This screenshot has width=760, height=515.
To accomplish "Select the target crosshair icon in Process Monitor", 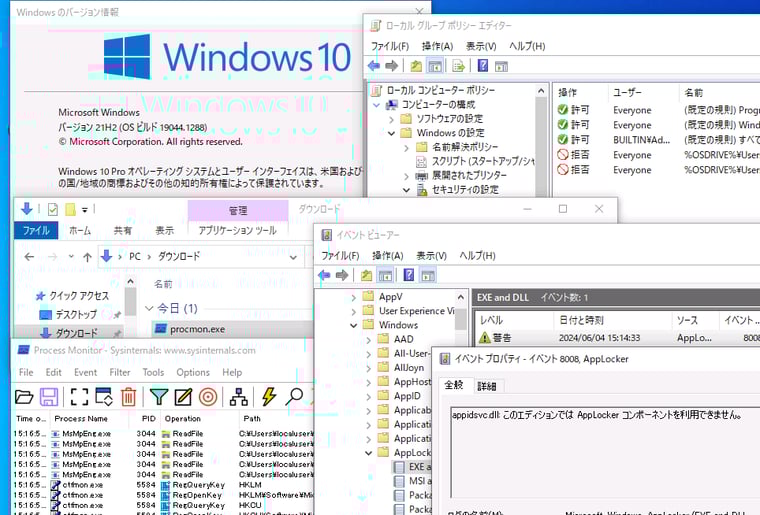I will [x=208, y=397].
